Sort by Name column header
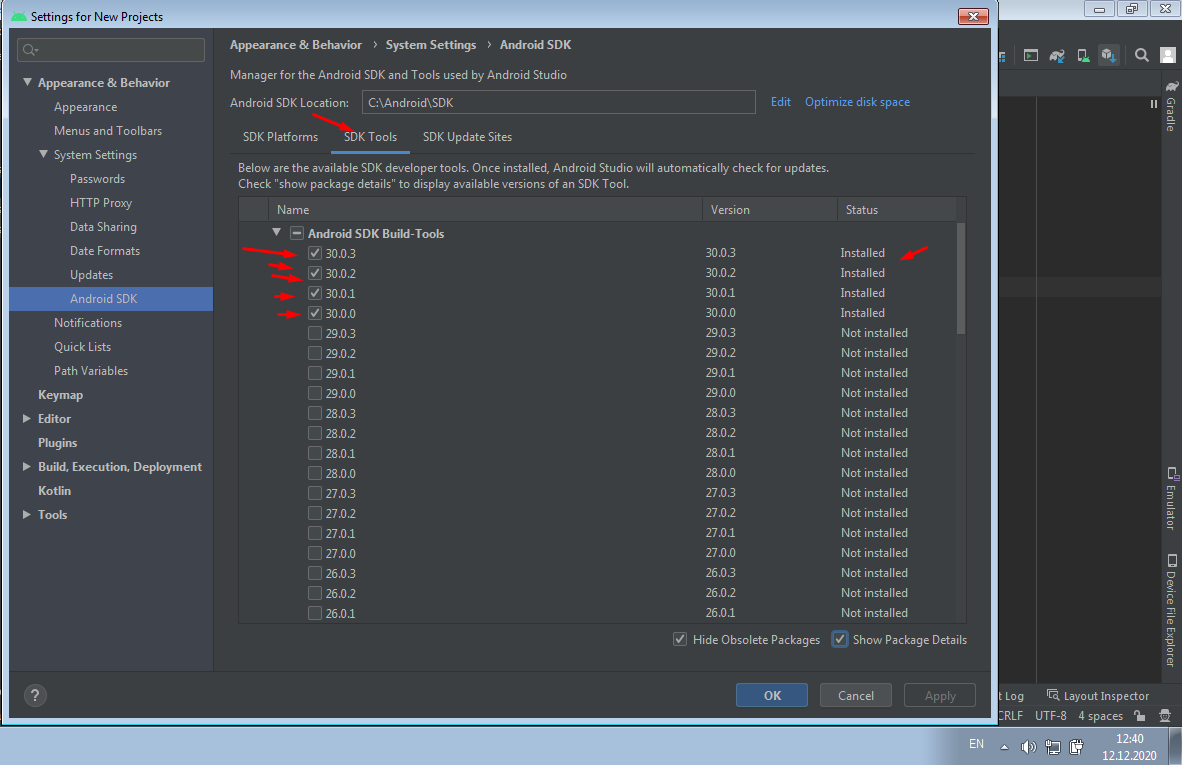1182x765 pixels. point(485,210)
